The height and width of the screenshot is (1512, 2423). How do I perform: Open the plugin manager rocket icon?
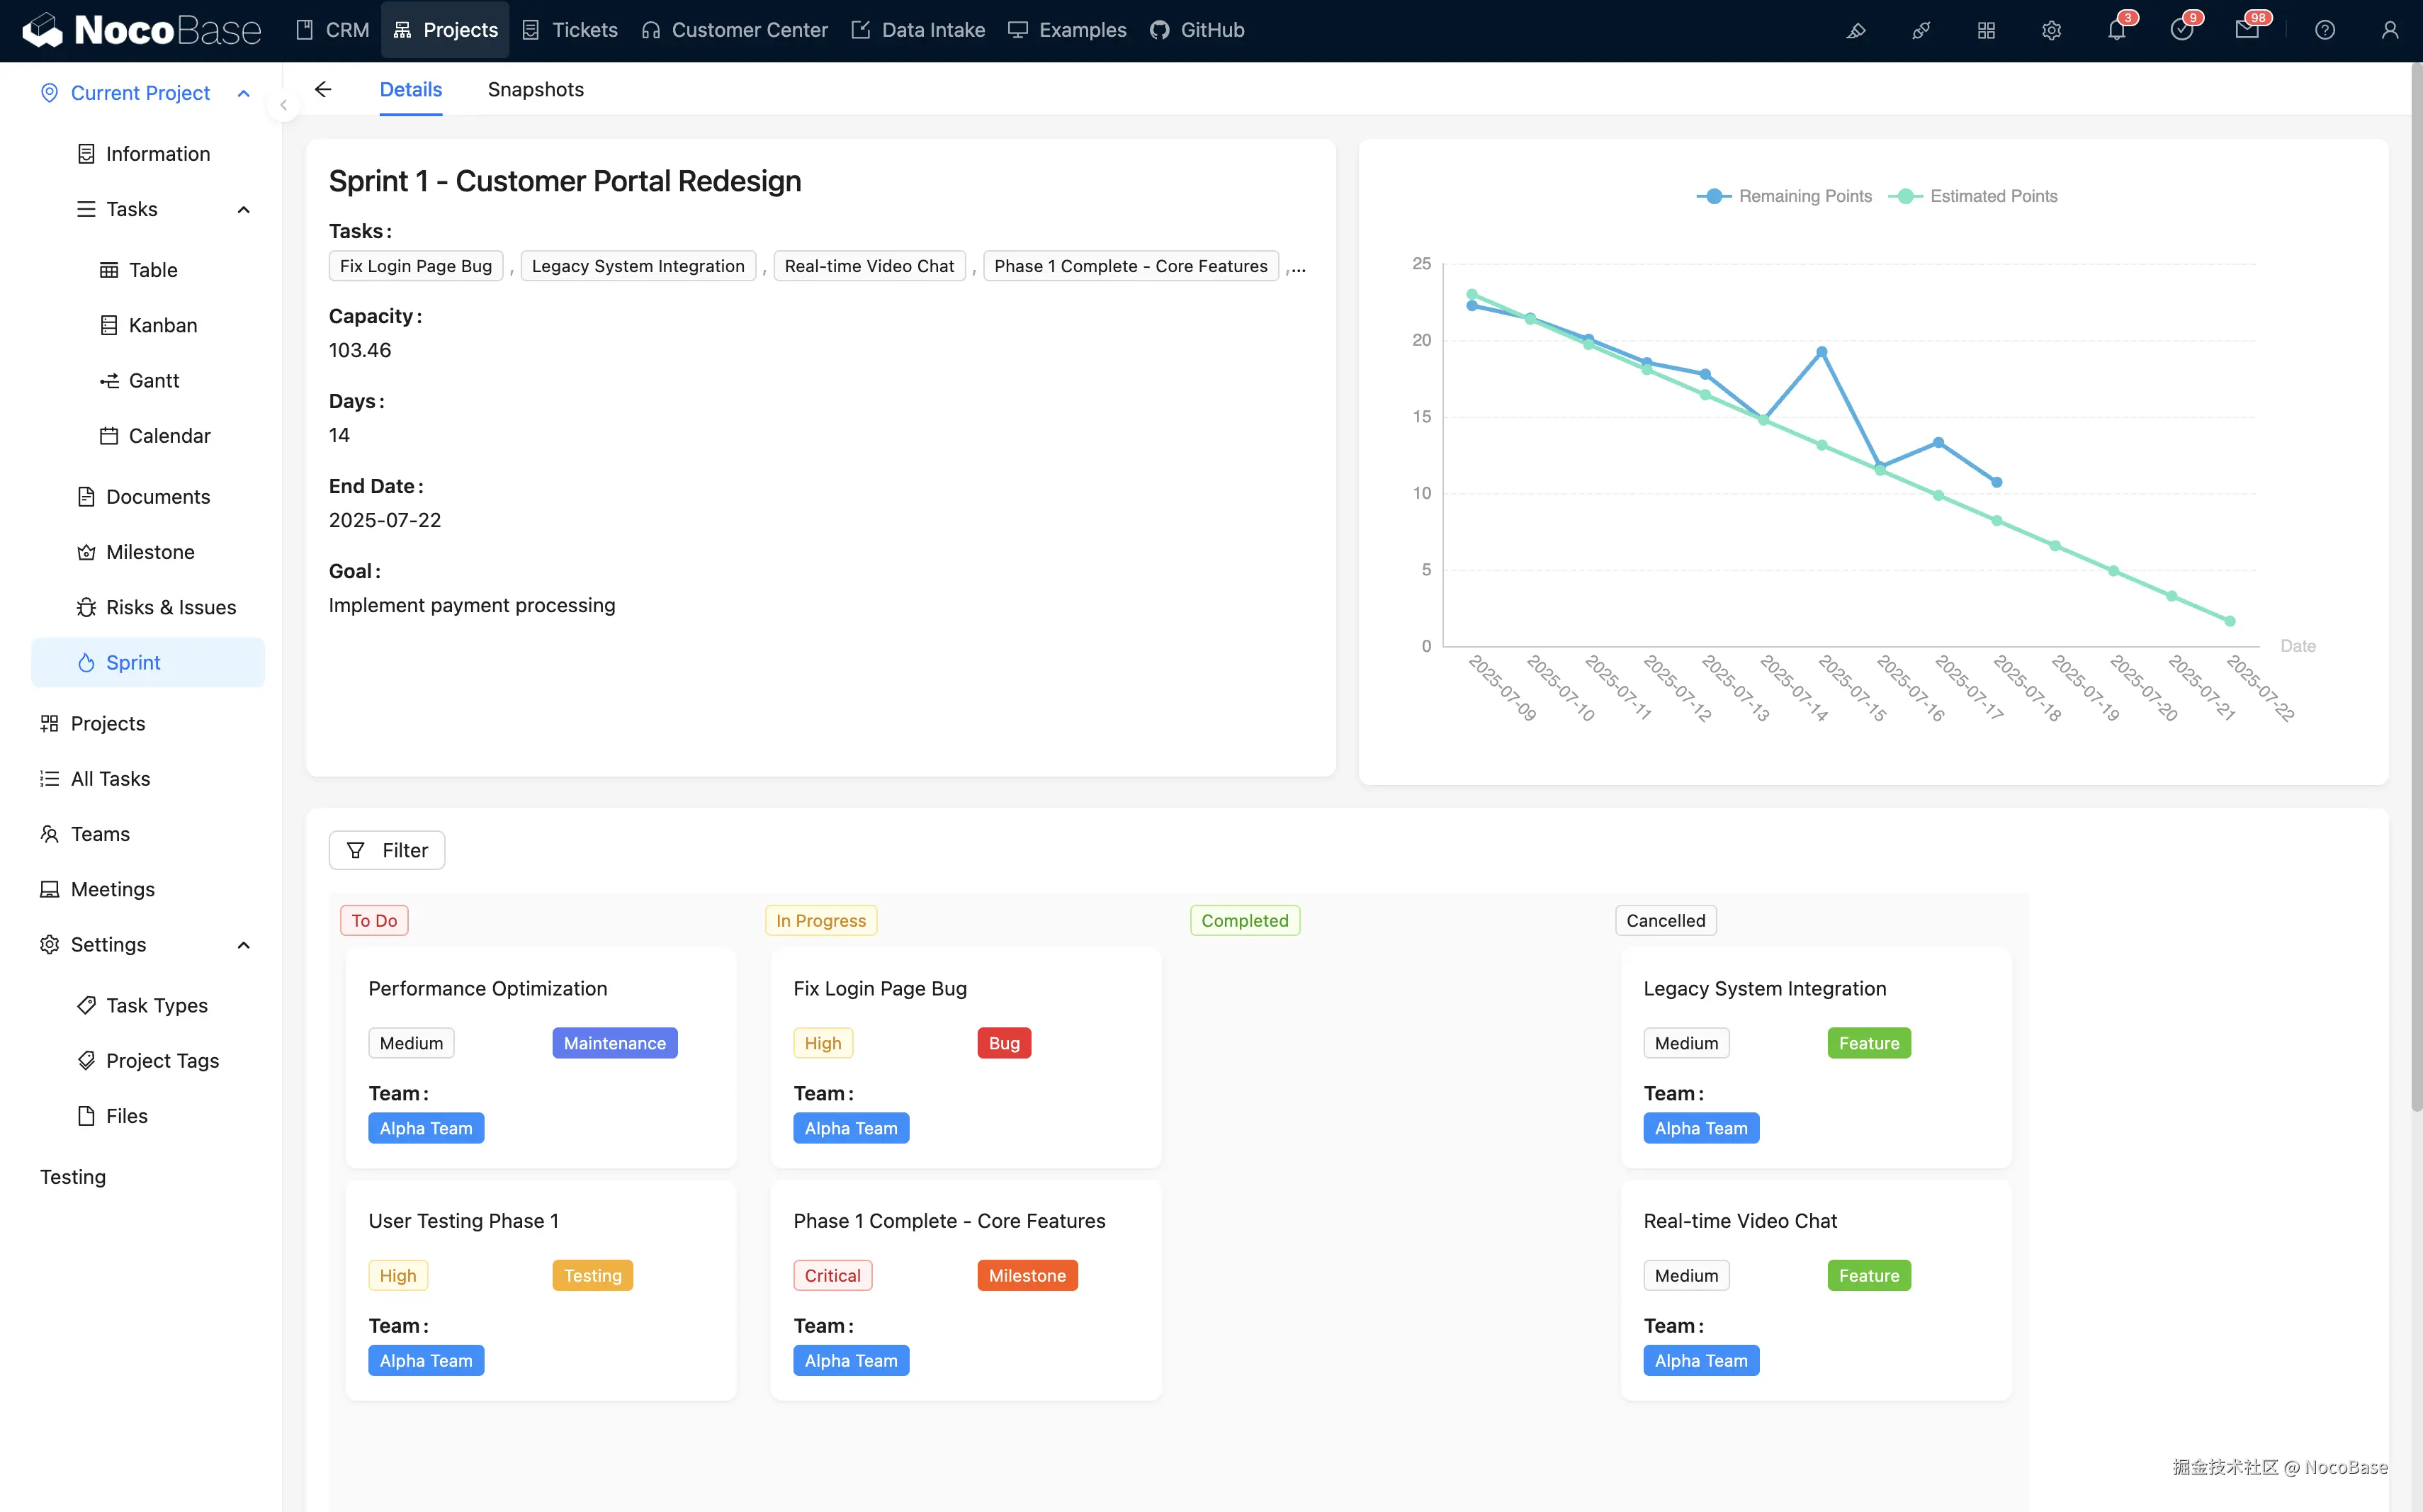point(1921,30)
